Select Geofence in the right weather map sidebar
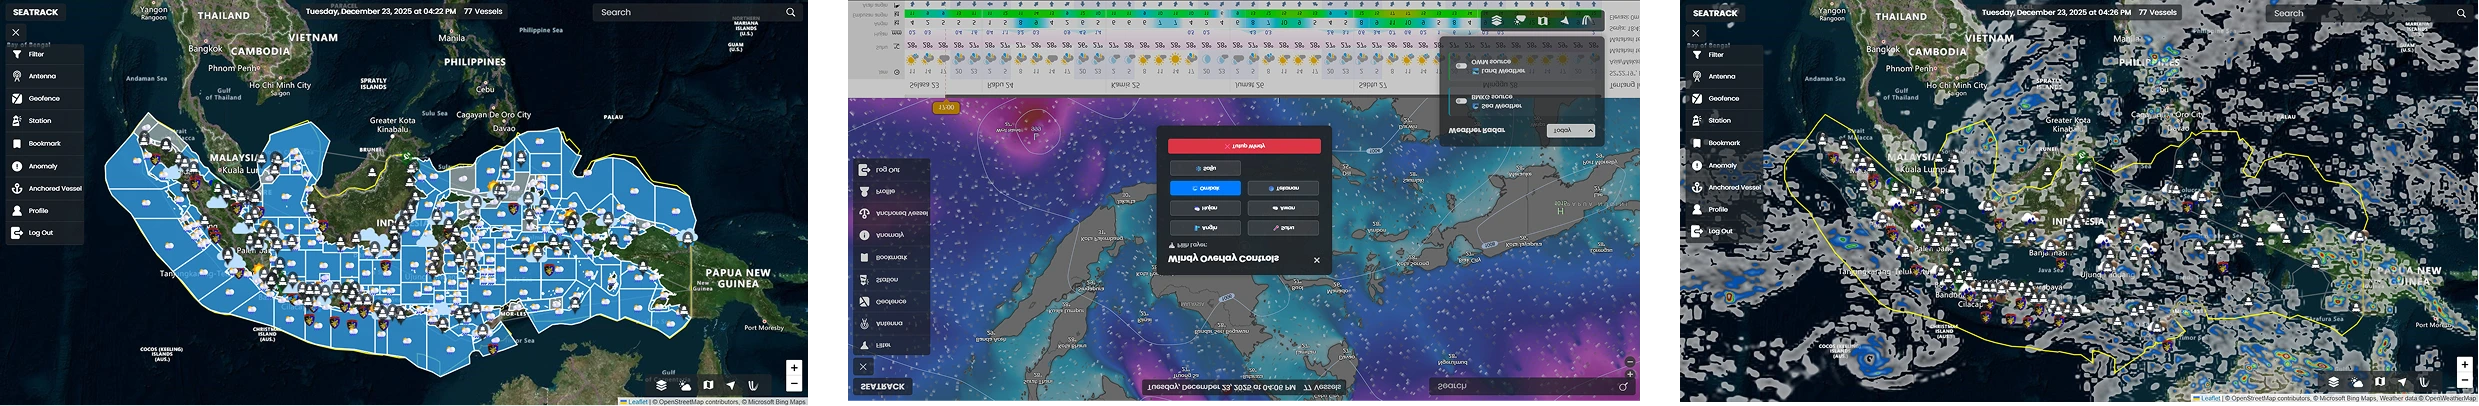Image resolution: width=2479 pixels, height=406 pixels. (1723, 98)
